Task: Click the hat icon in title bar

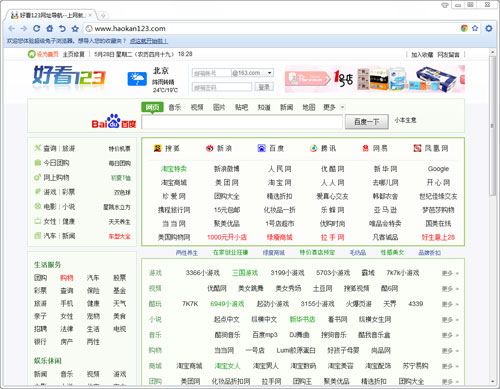Action: [x=444, y=5]
